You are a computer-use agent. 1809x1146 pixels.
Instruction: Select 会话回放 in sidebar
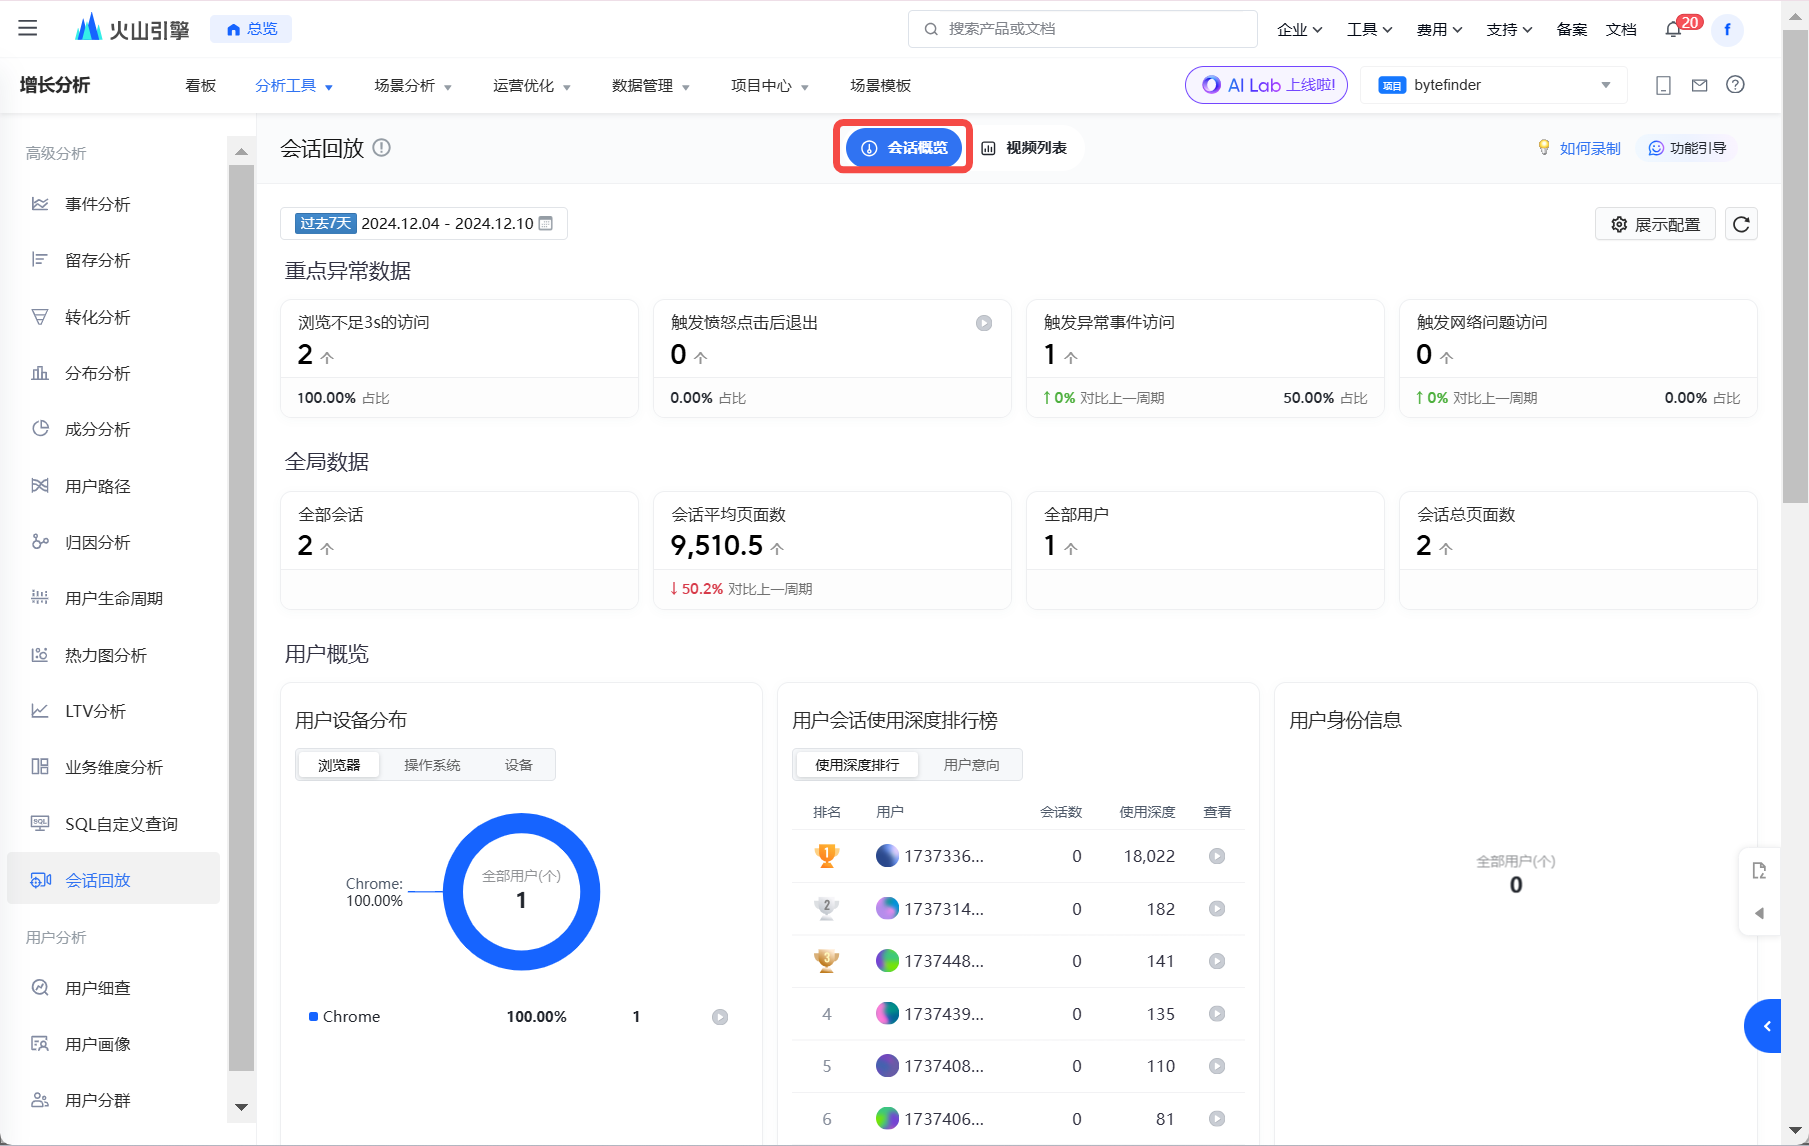click(113, 880)
